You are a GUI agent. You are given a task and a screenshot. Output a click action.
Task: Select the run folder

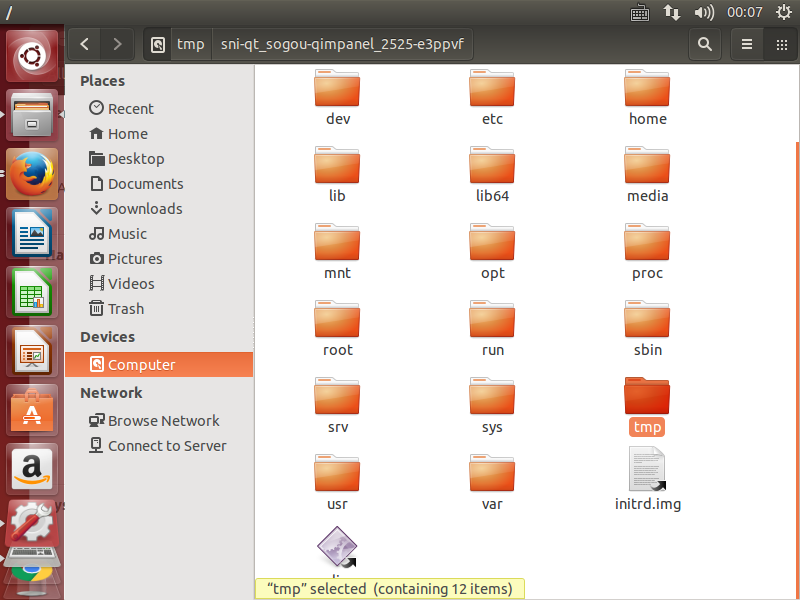click(x=492, y=329)
